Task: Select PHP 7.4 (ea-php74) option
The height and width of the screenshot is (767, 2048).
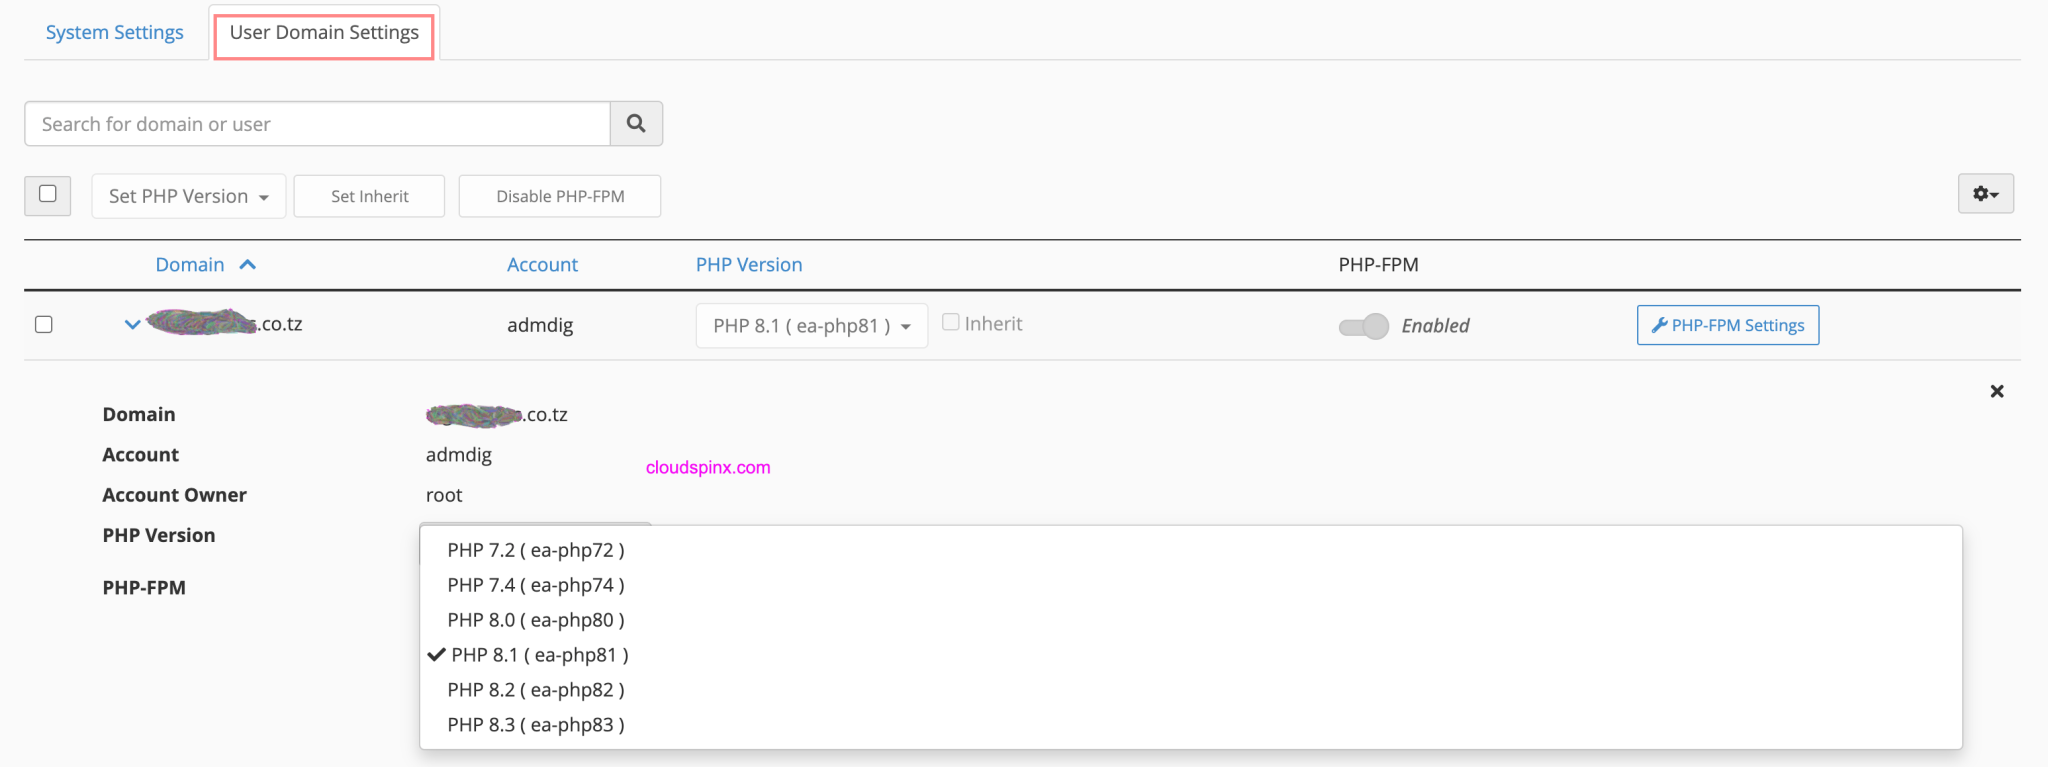Action: pyautogui.click(x=536, y=584)
